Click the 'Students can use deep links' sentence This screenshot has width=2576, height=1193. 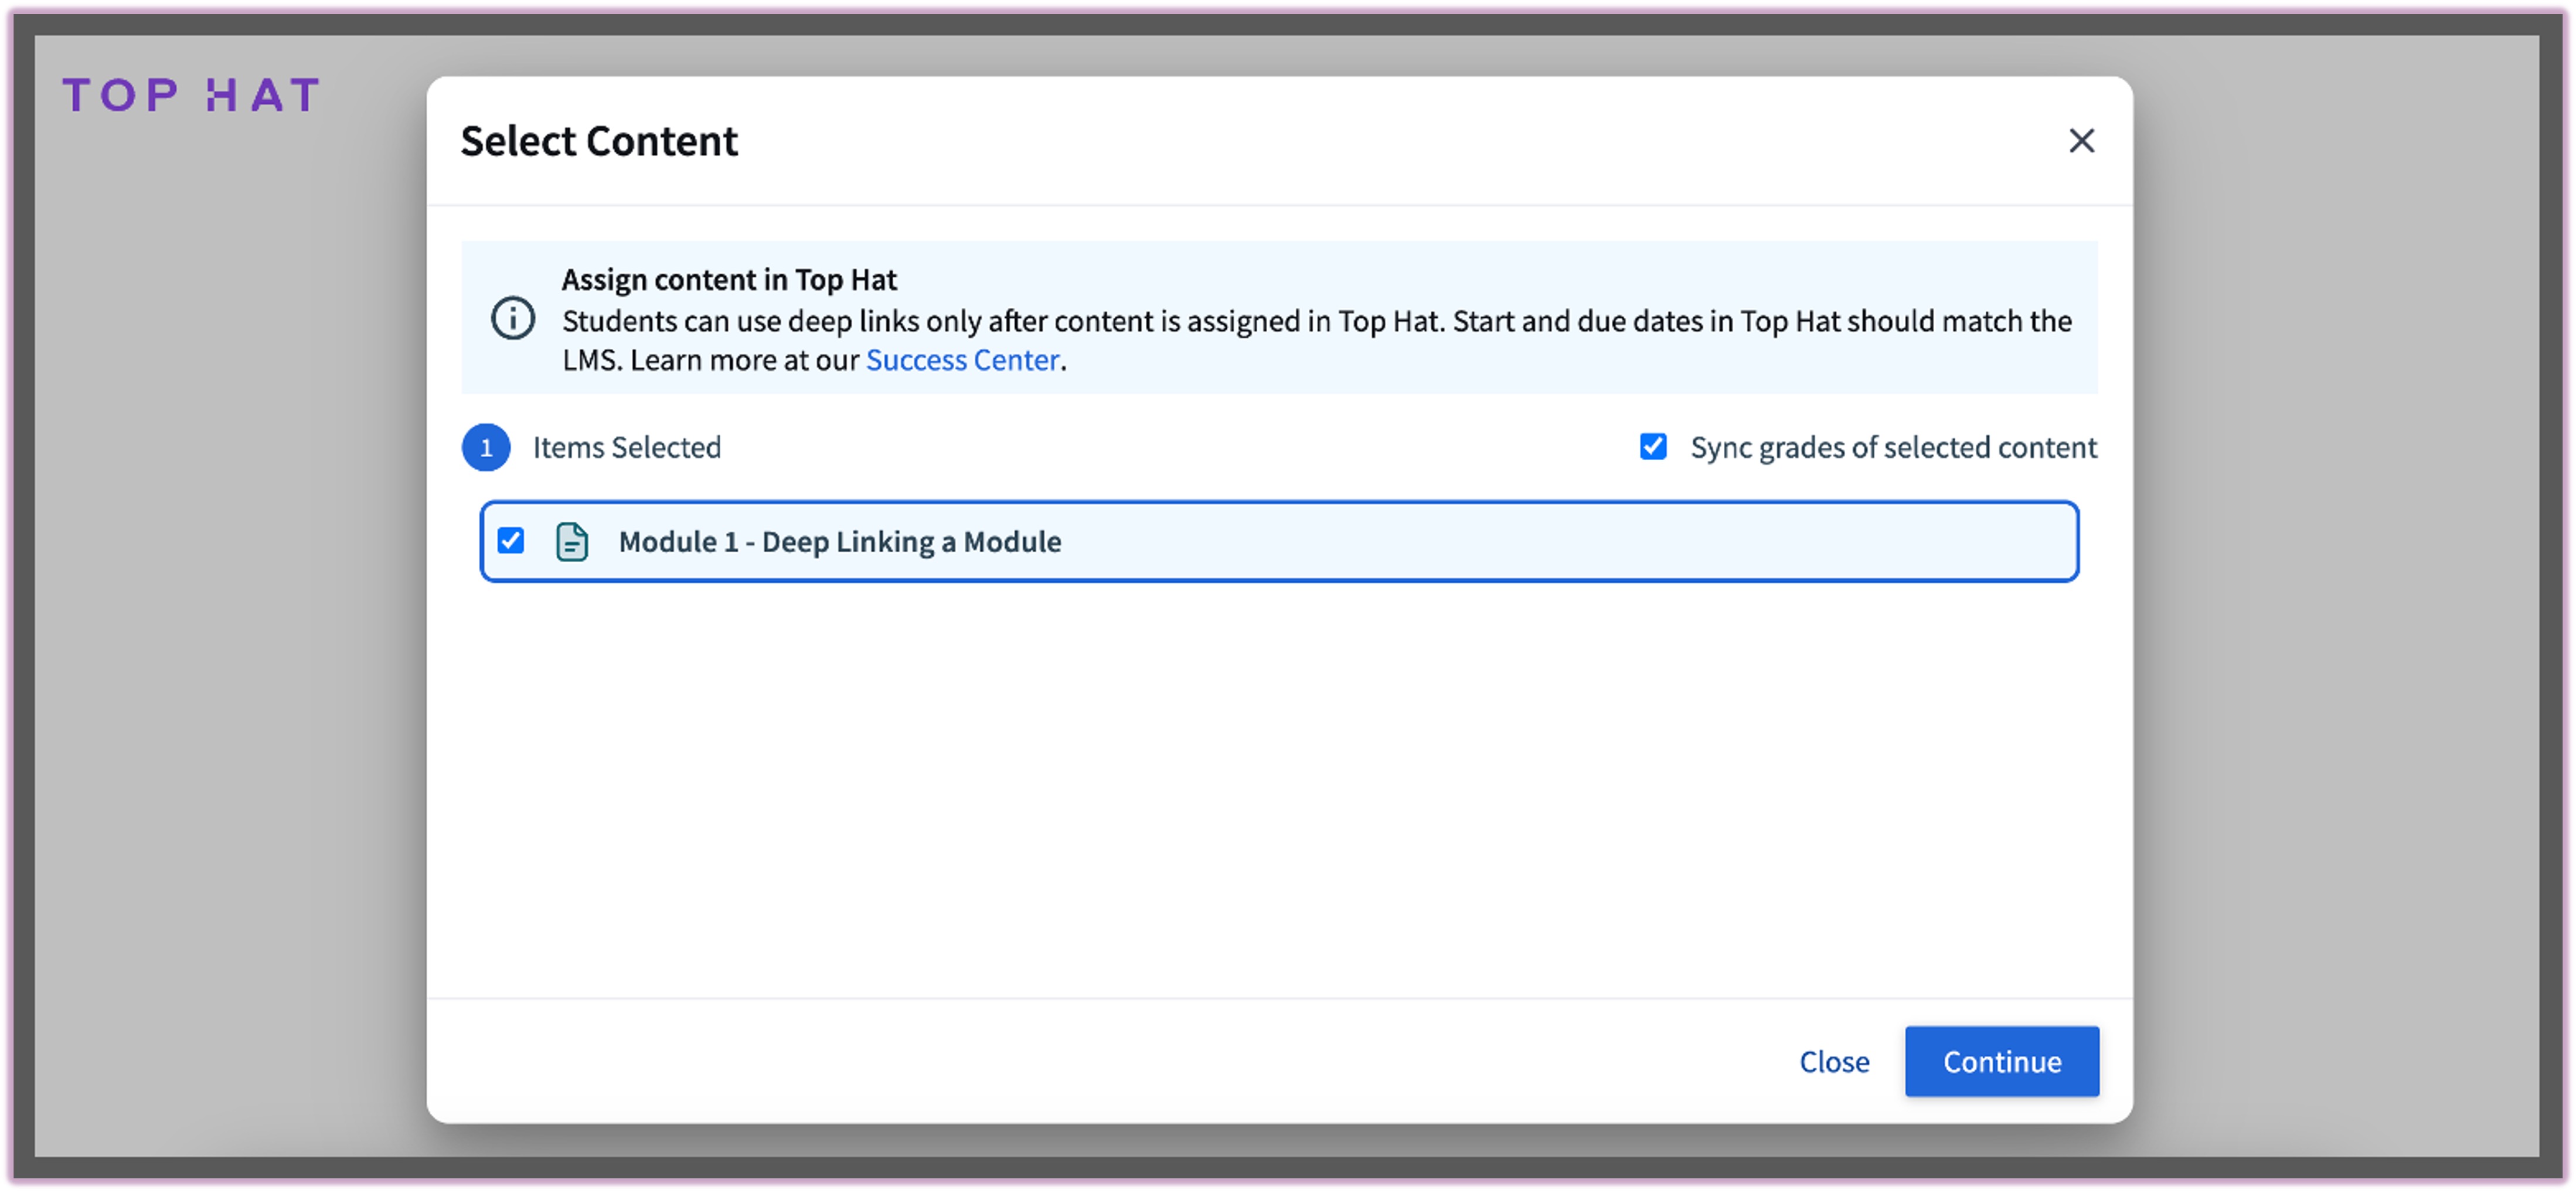pos(1000,321)
